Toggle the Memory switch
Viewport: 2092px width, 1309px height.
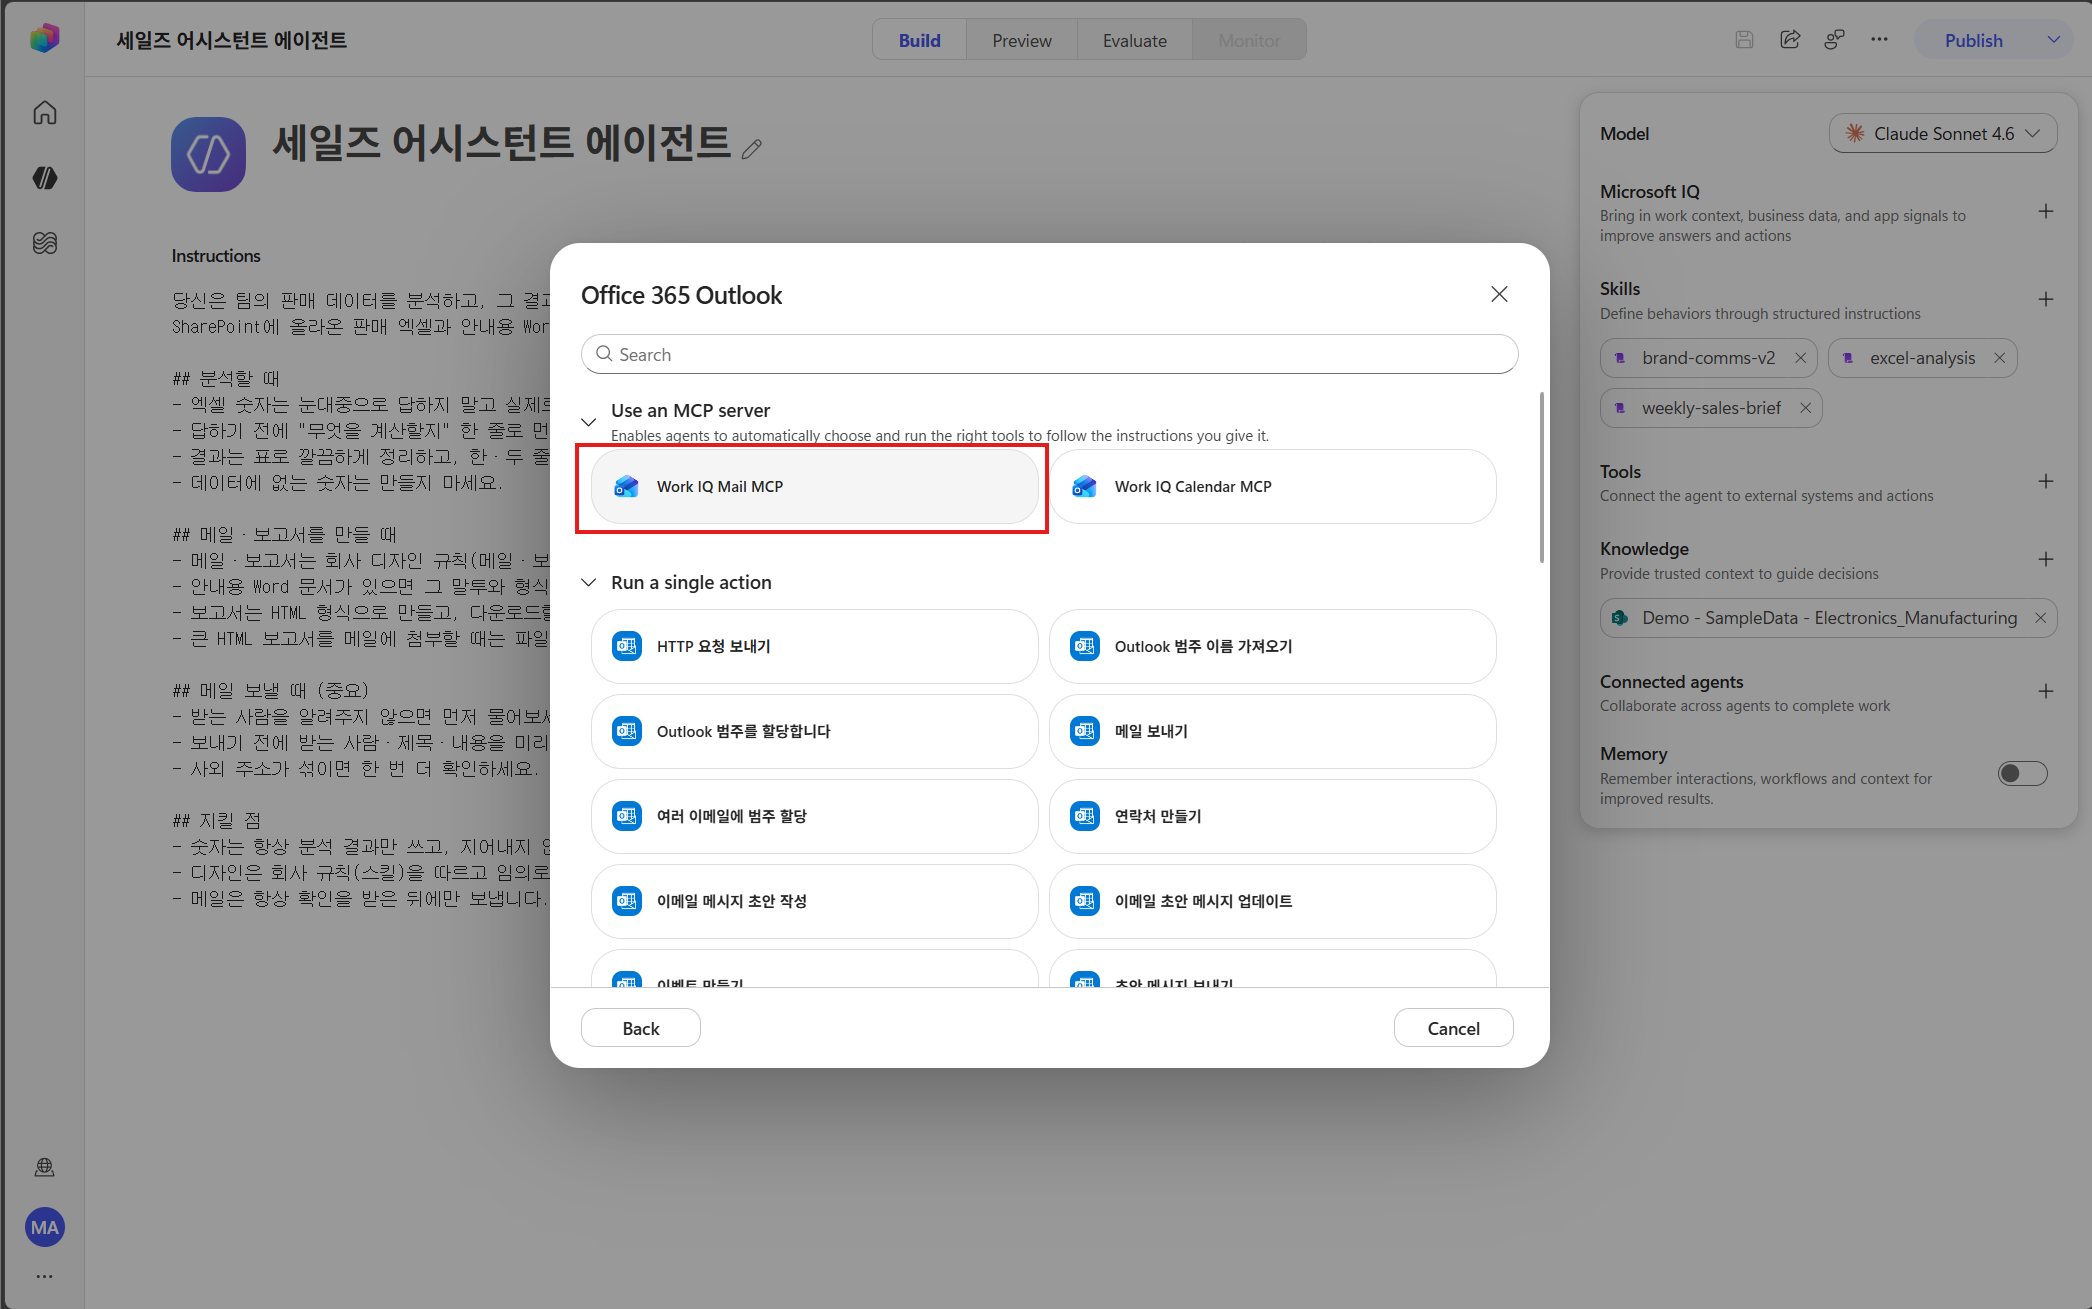pyautogui.click(x=2022, y=773)
